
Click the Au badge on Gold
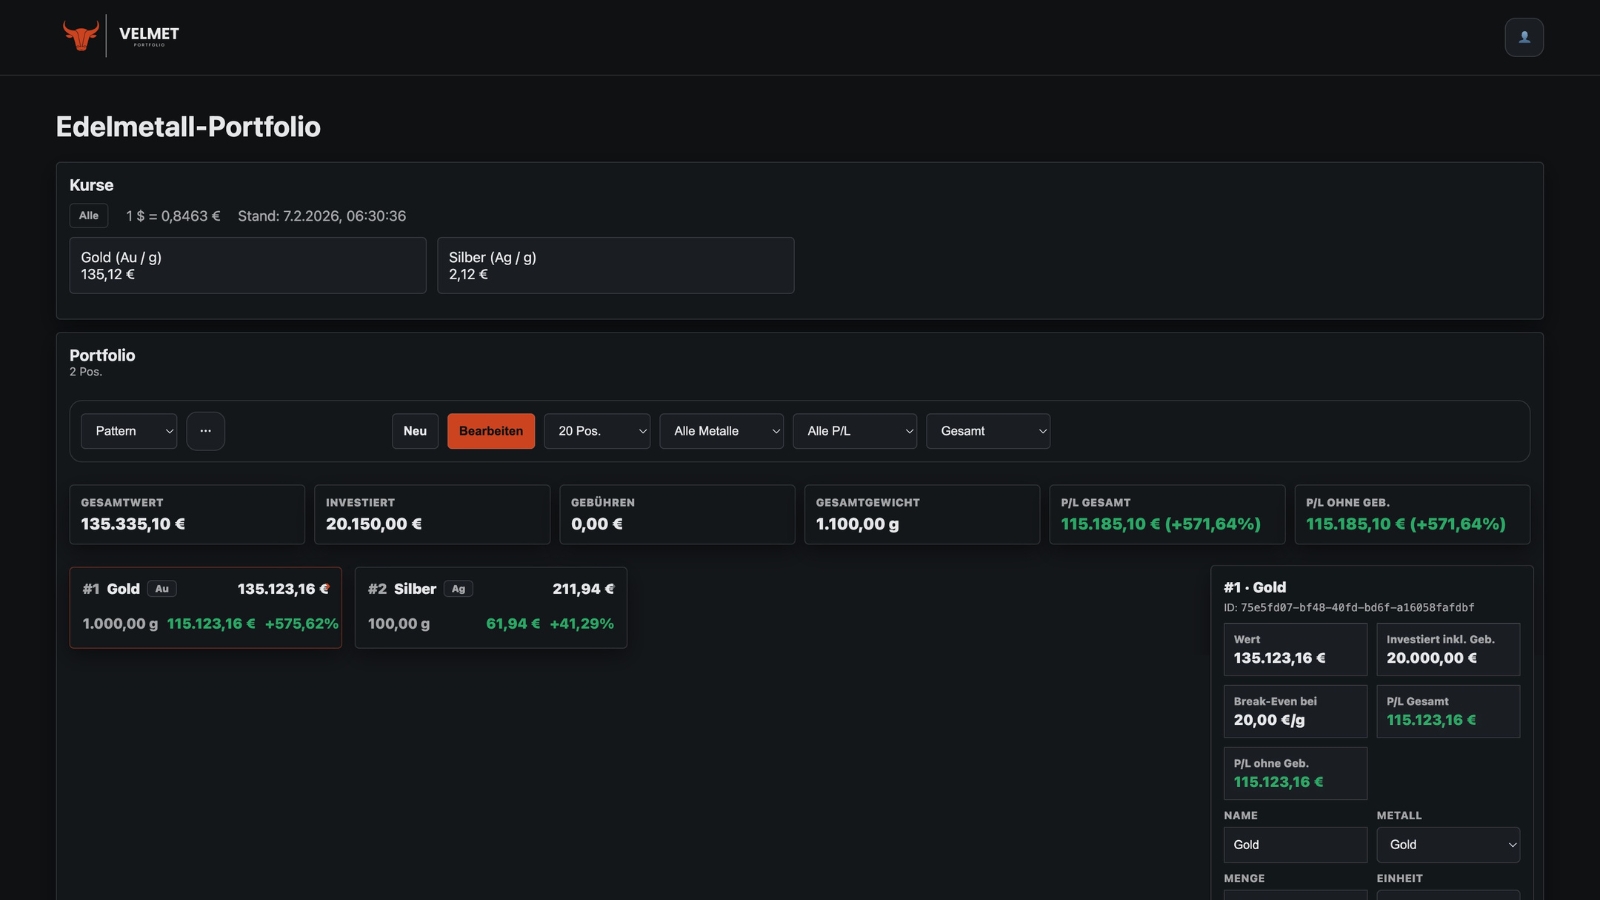pyautogui.click(x=162, y=589)
